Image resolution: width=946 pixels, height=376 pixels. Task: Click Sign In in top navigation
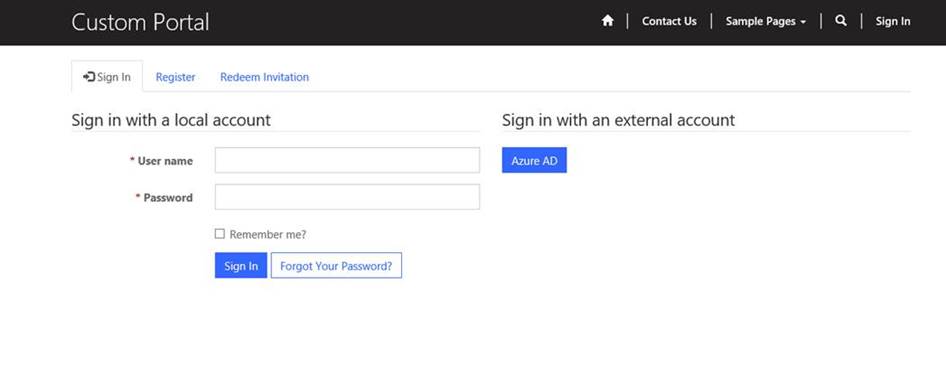[x=893, y=21]
